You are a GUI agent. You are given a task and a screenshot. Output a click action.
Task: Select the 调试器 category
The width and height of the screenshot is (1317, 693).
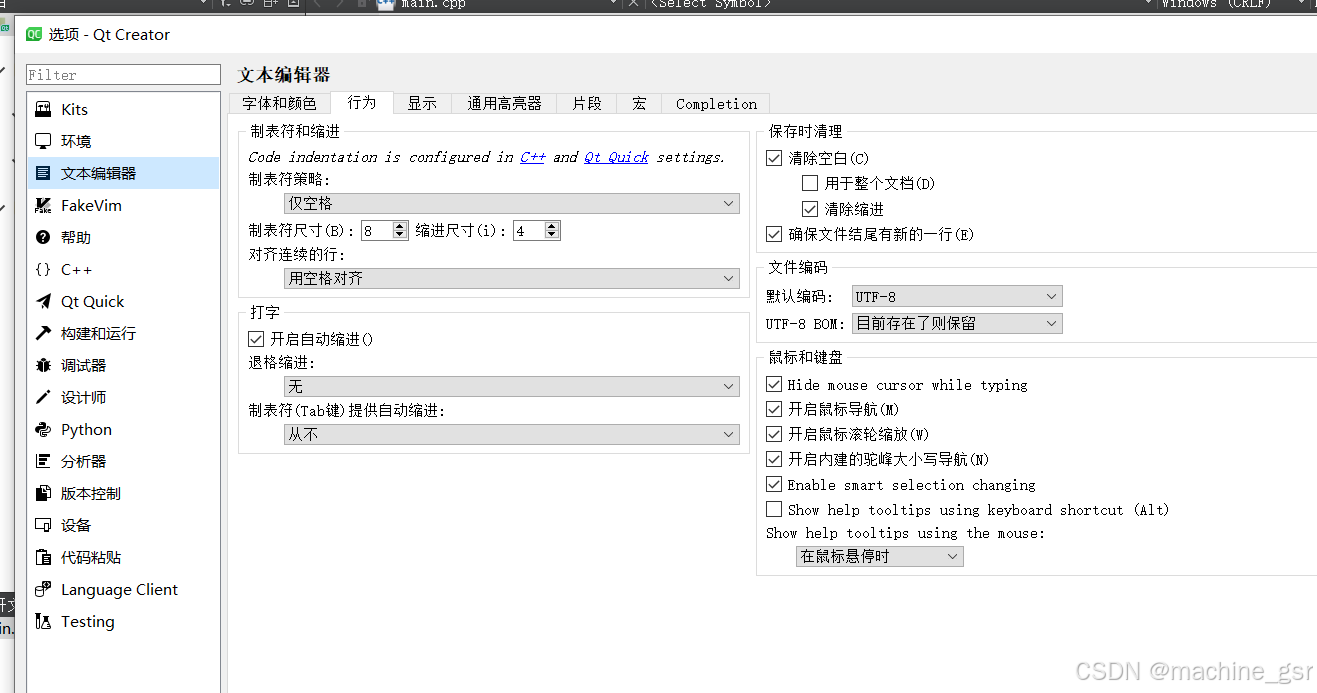[x=123, y=366]
